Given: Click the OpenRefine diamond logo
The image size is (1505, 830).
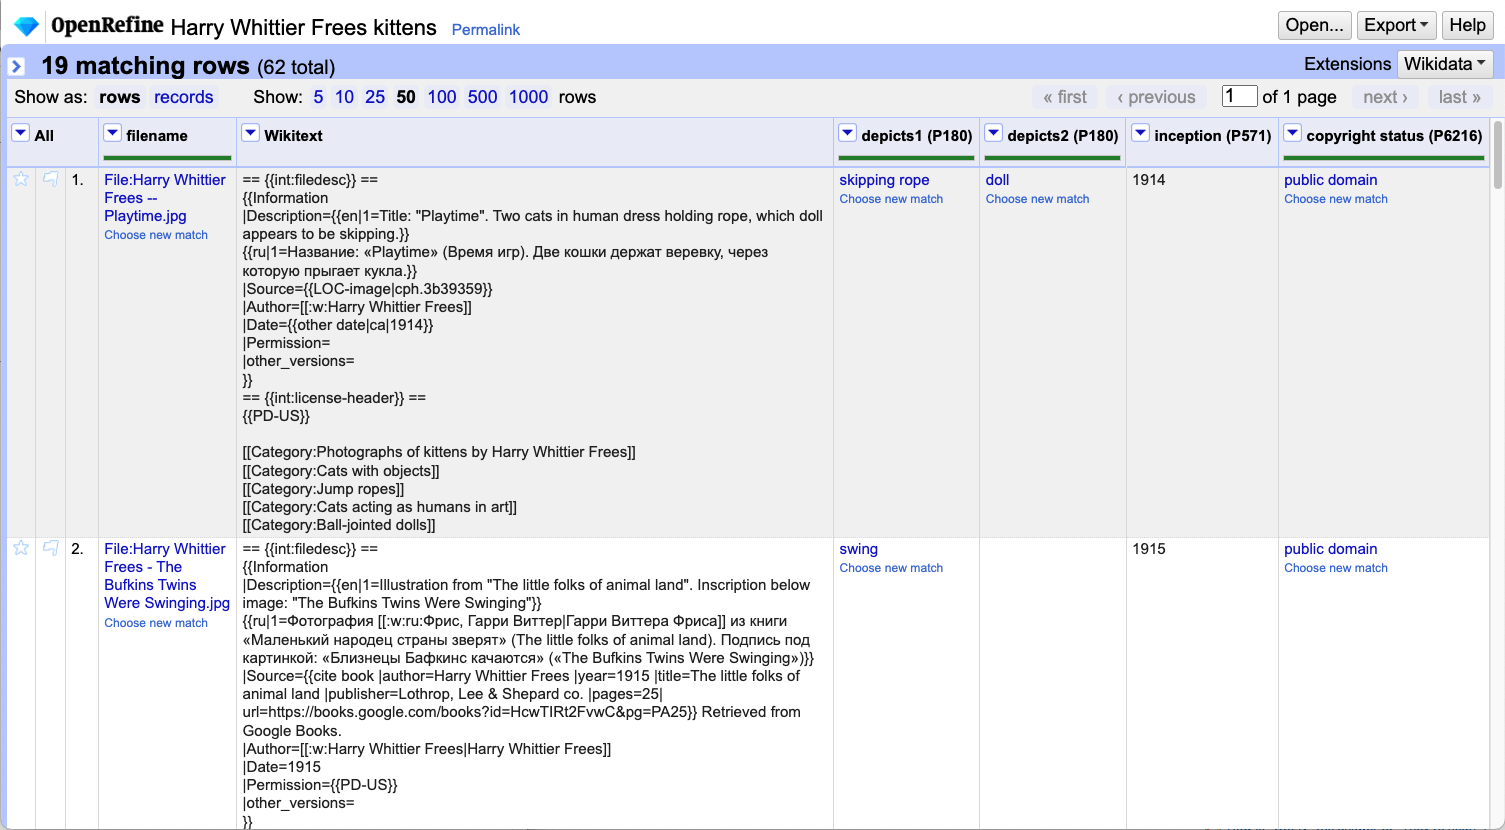Looking at the screenshot, I should click(x=26, y=25).
